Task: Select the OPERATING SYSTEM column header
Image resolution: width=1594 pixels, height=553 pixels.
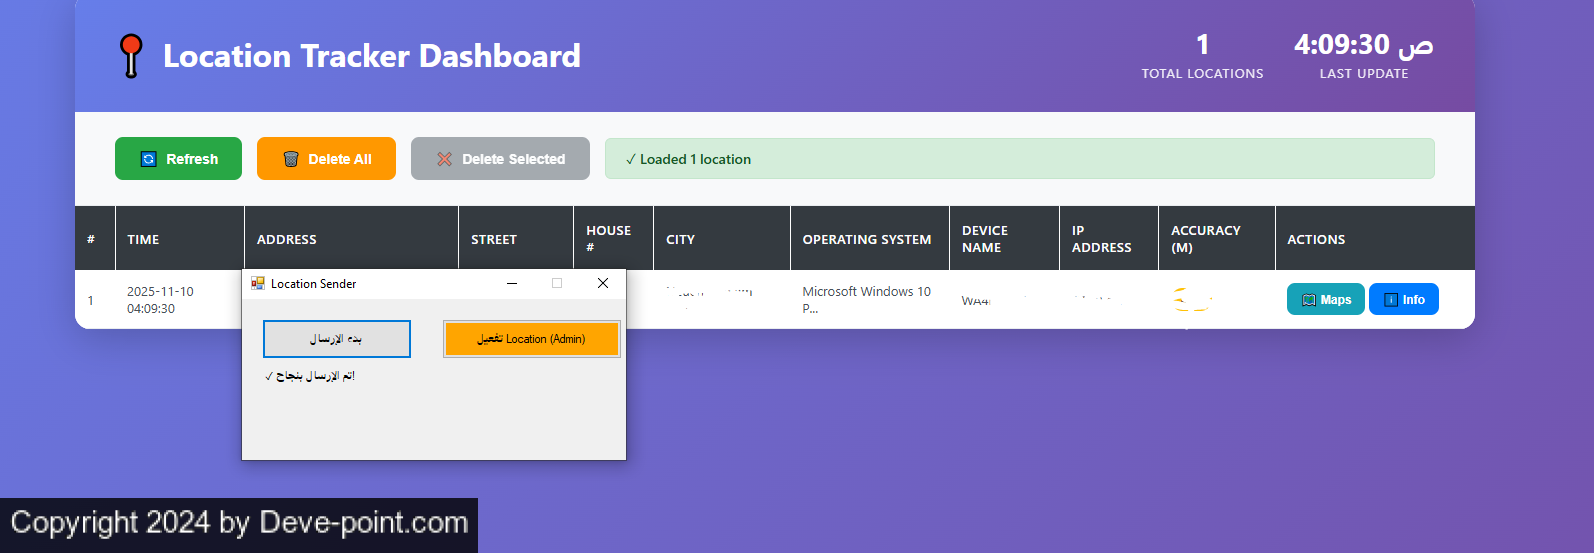Action: pyautogui.click(x=866, y=240)
